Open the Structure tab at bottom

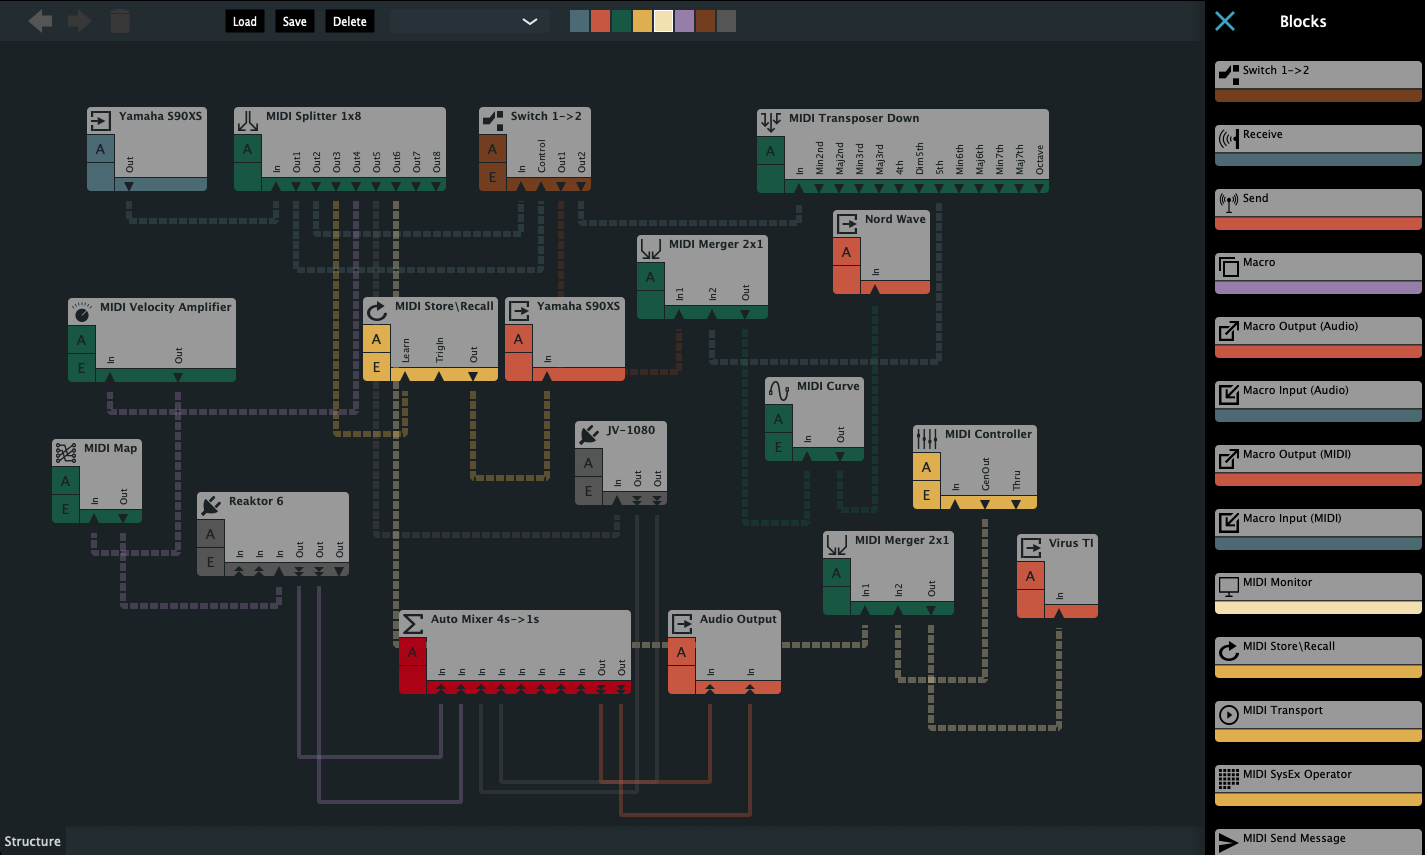33,841
